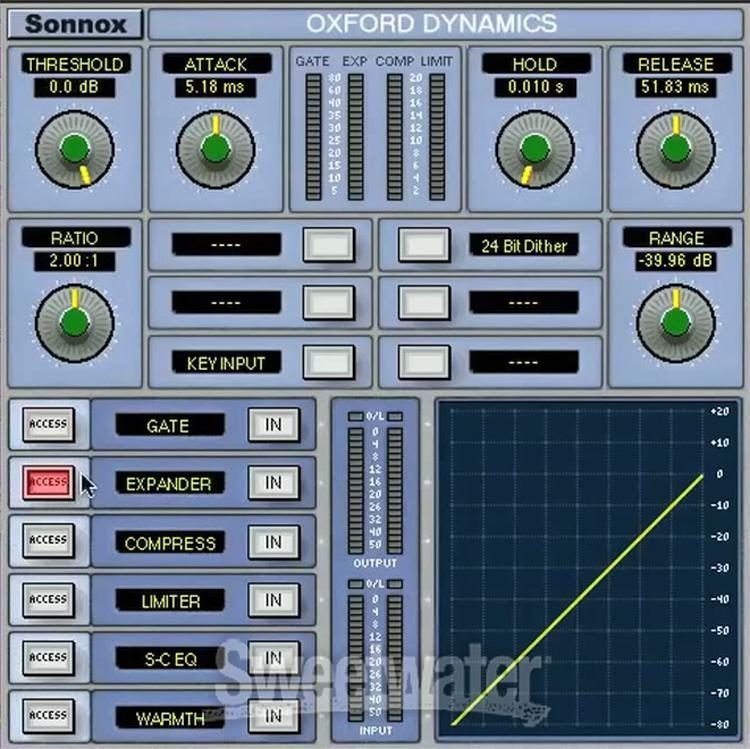
Task: Switch the Compress IN button
Action: coord(274,542)
